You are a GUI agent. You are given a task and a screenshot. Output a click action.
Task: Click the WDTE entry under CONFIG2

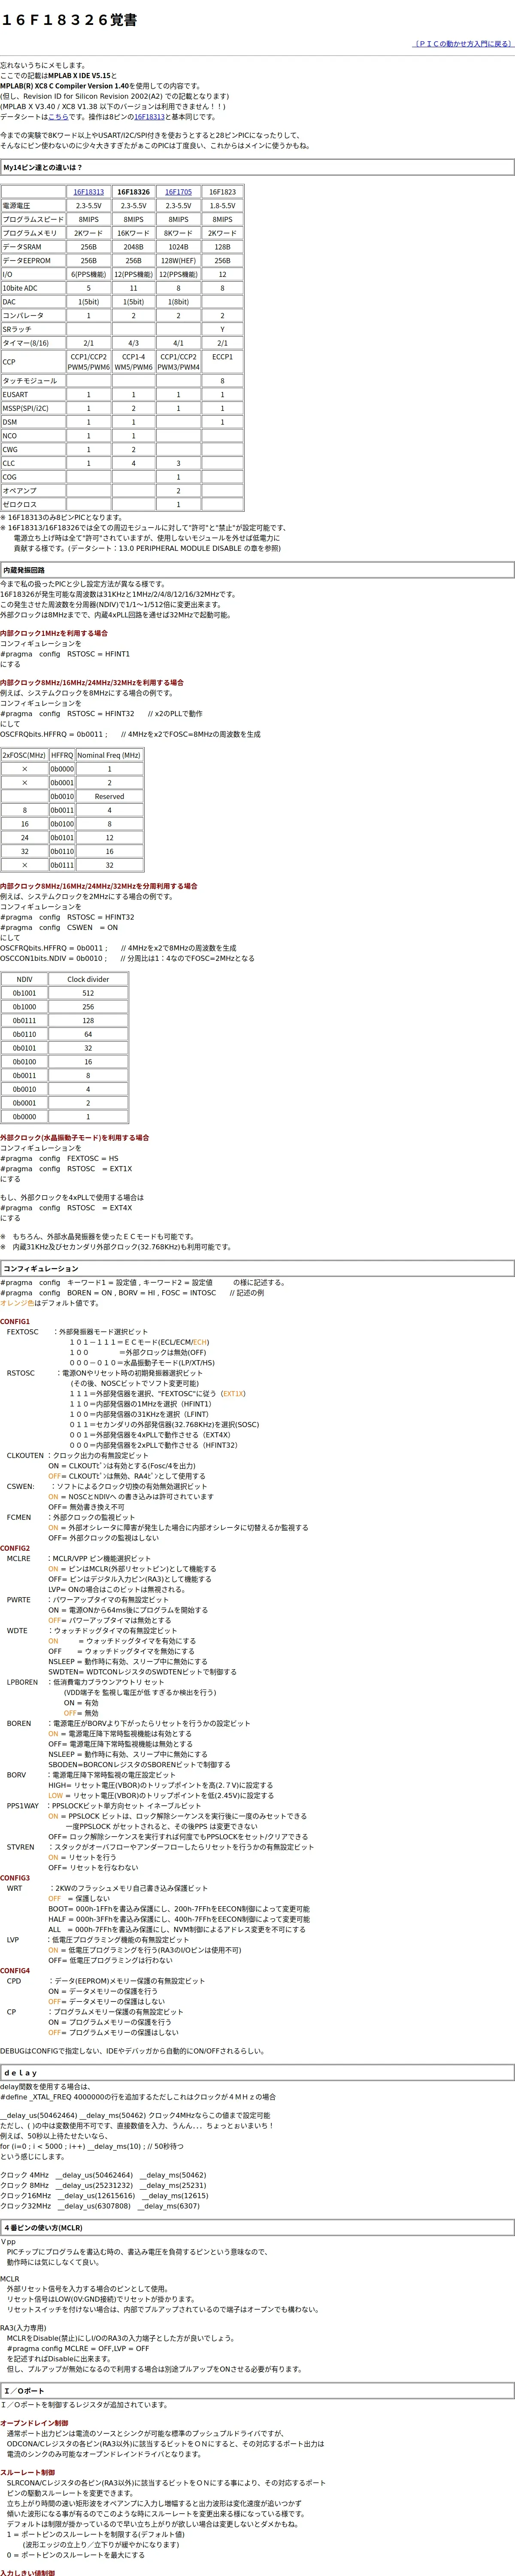point(17,1631)
